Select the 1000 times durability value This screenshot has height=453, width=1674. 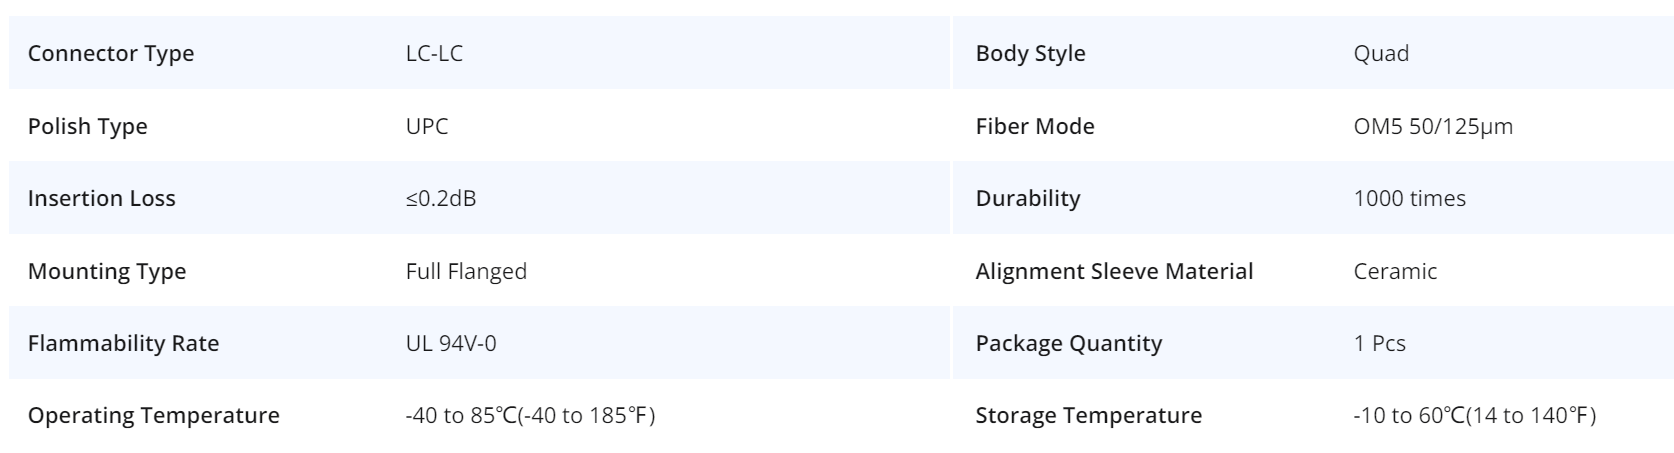tap(1409, 198)
